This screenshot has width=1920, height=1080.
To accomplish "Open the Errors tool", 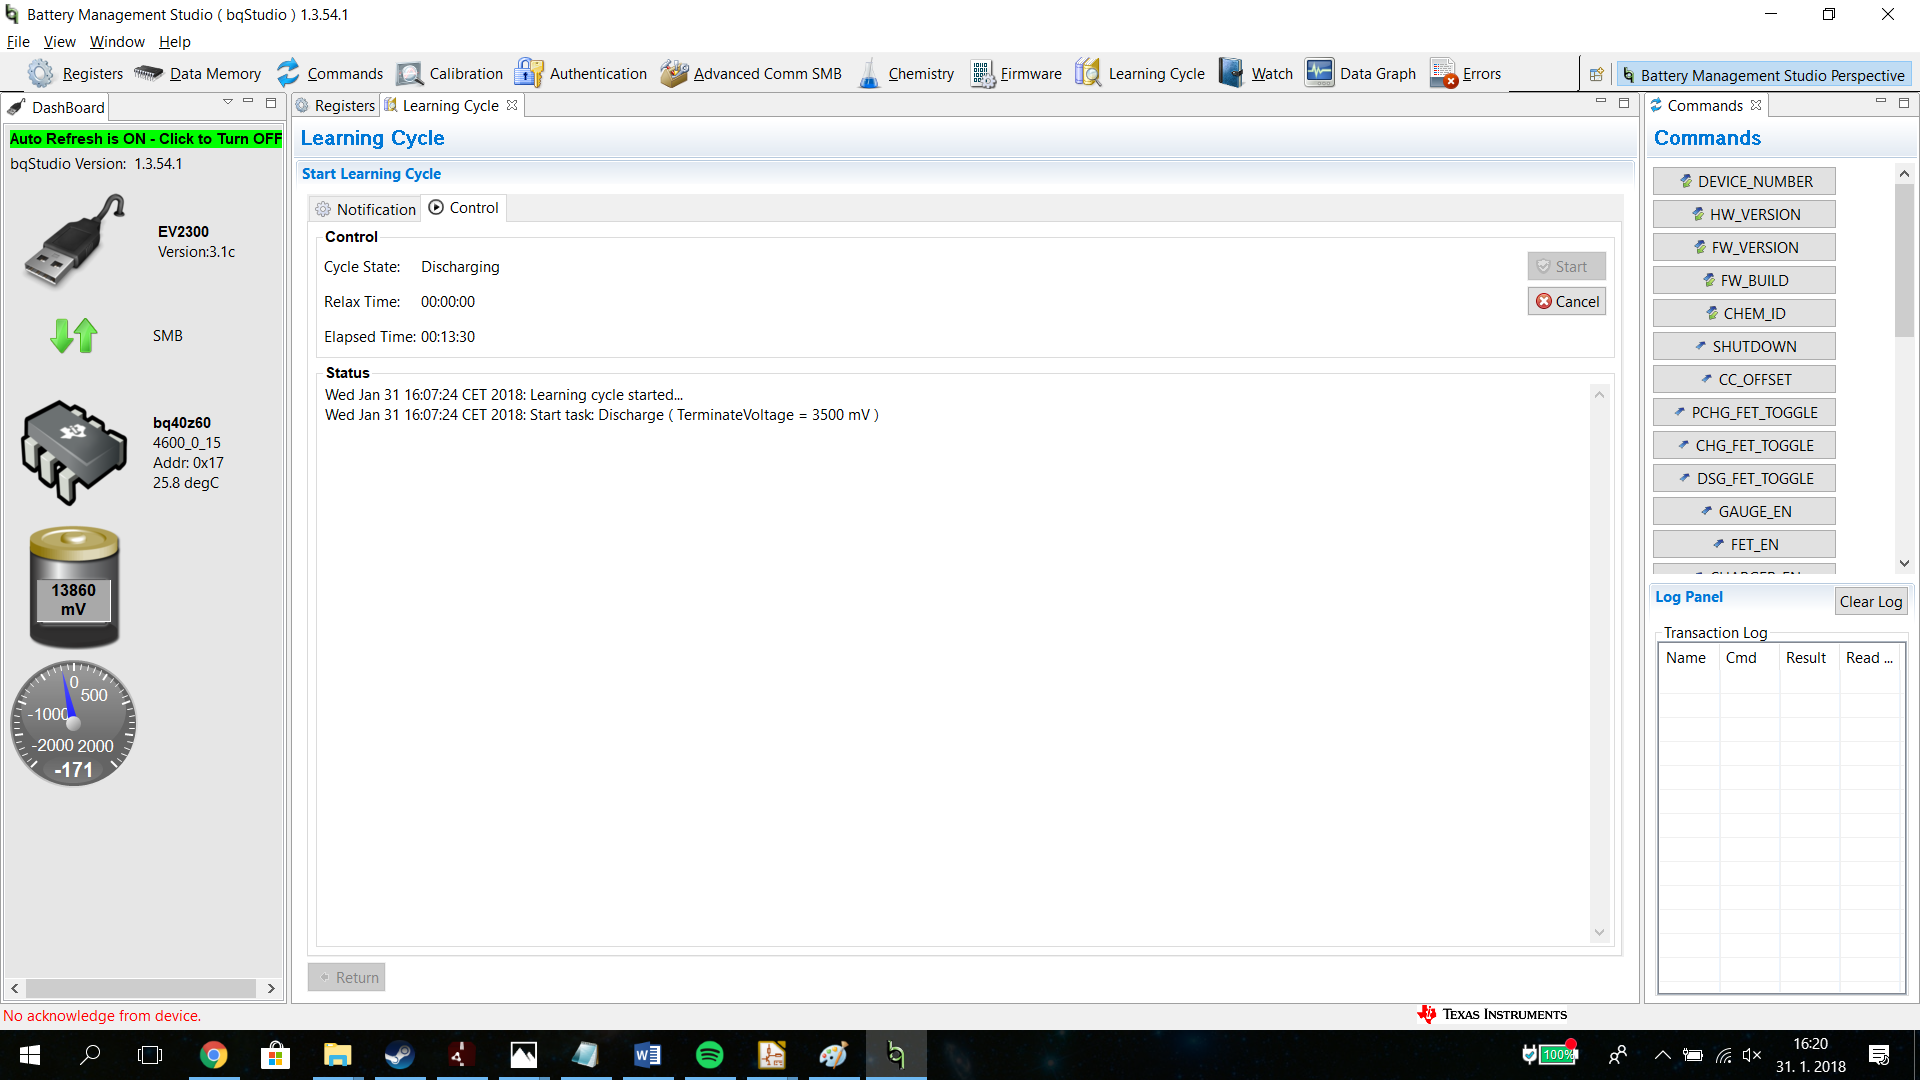I will click(x=1466, y=73).
